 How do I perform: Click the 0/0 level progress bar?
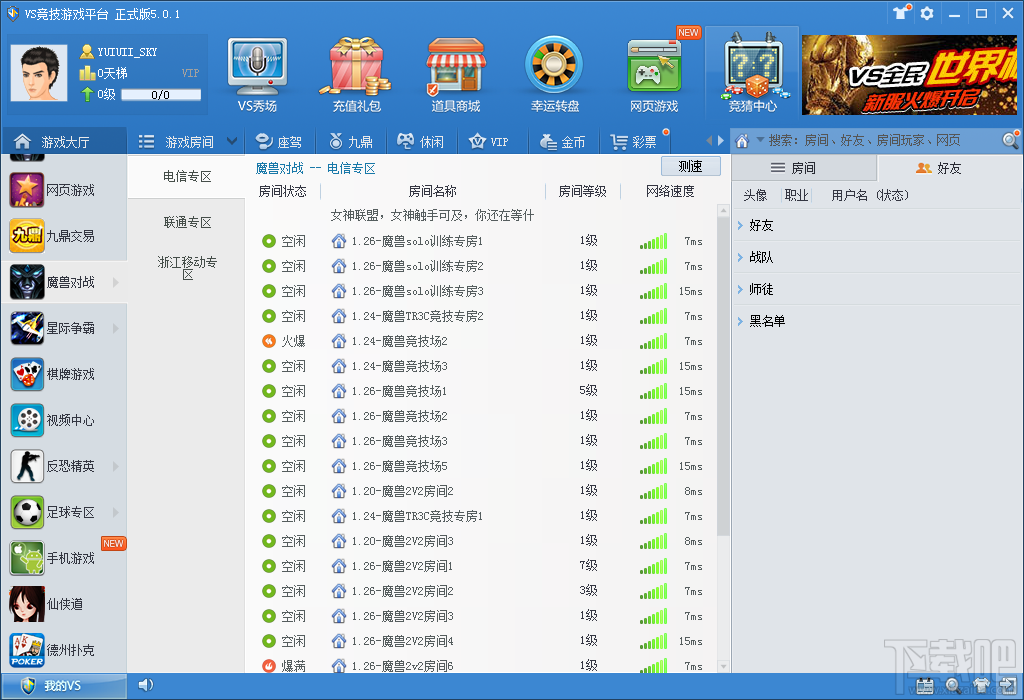click(x=159, y=96)
